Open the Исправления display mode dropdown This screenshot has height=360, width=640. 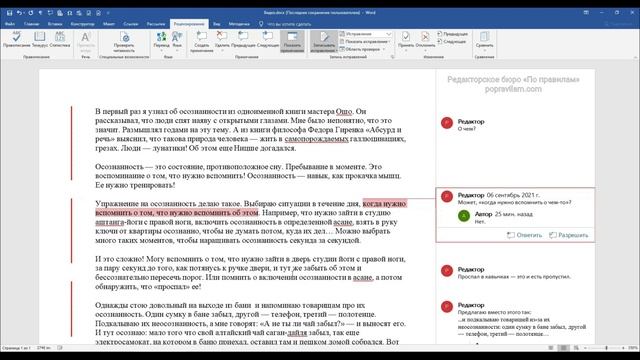[366, 34]
